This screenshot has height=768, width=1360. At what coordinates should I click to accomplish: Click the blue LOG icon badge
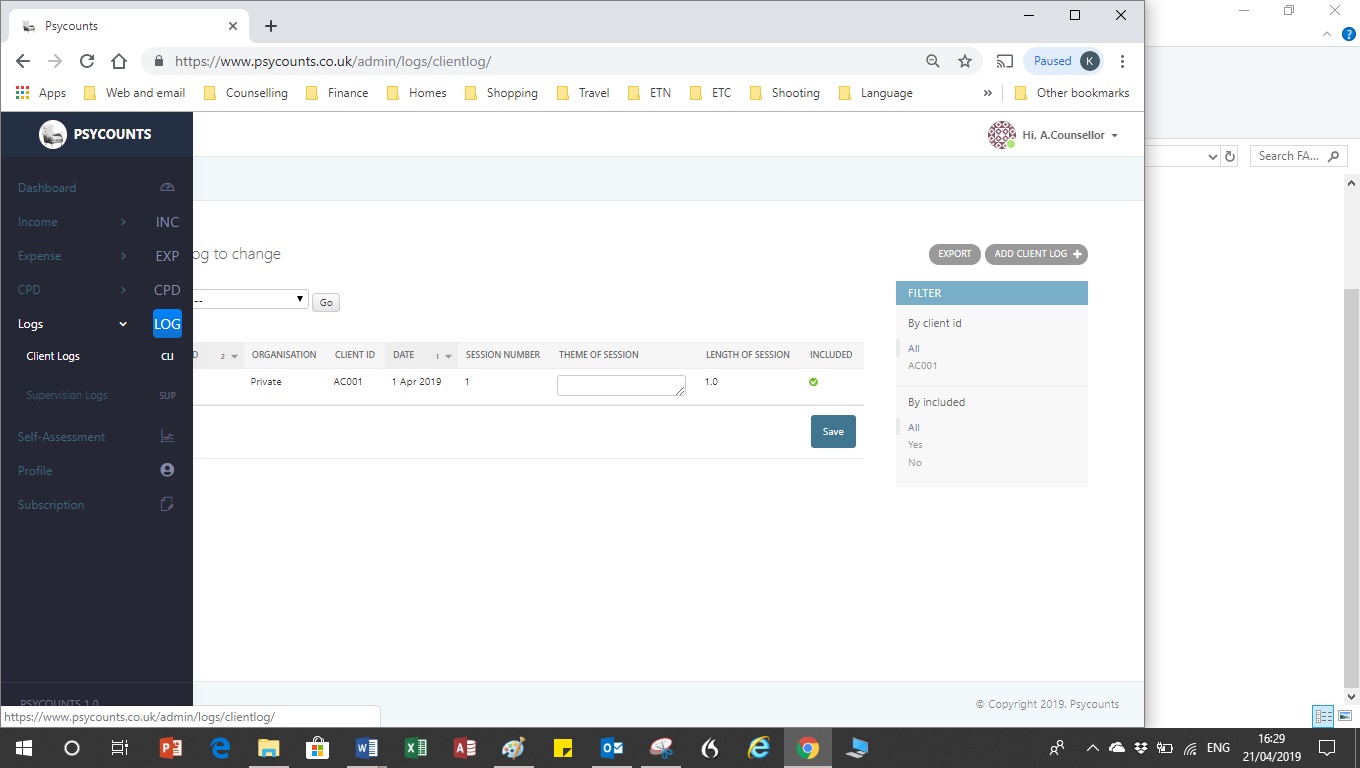[x=167, y=324]
